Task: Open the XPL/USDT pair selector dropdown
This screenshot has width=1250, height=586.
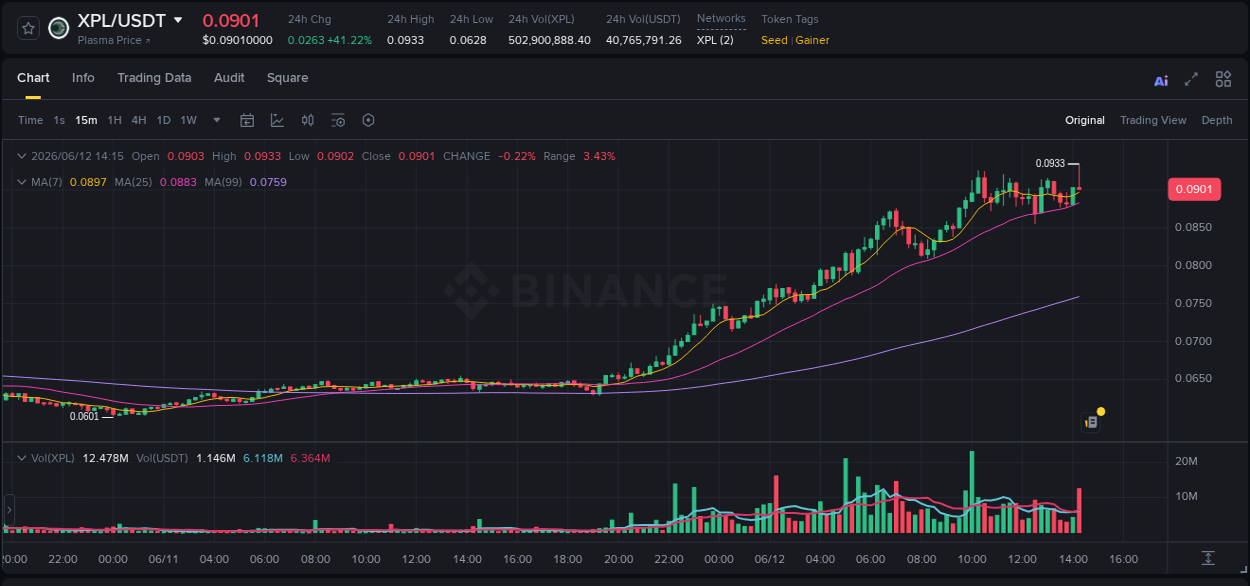Action: [x=178, y=20]
